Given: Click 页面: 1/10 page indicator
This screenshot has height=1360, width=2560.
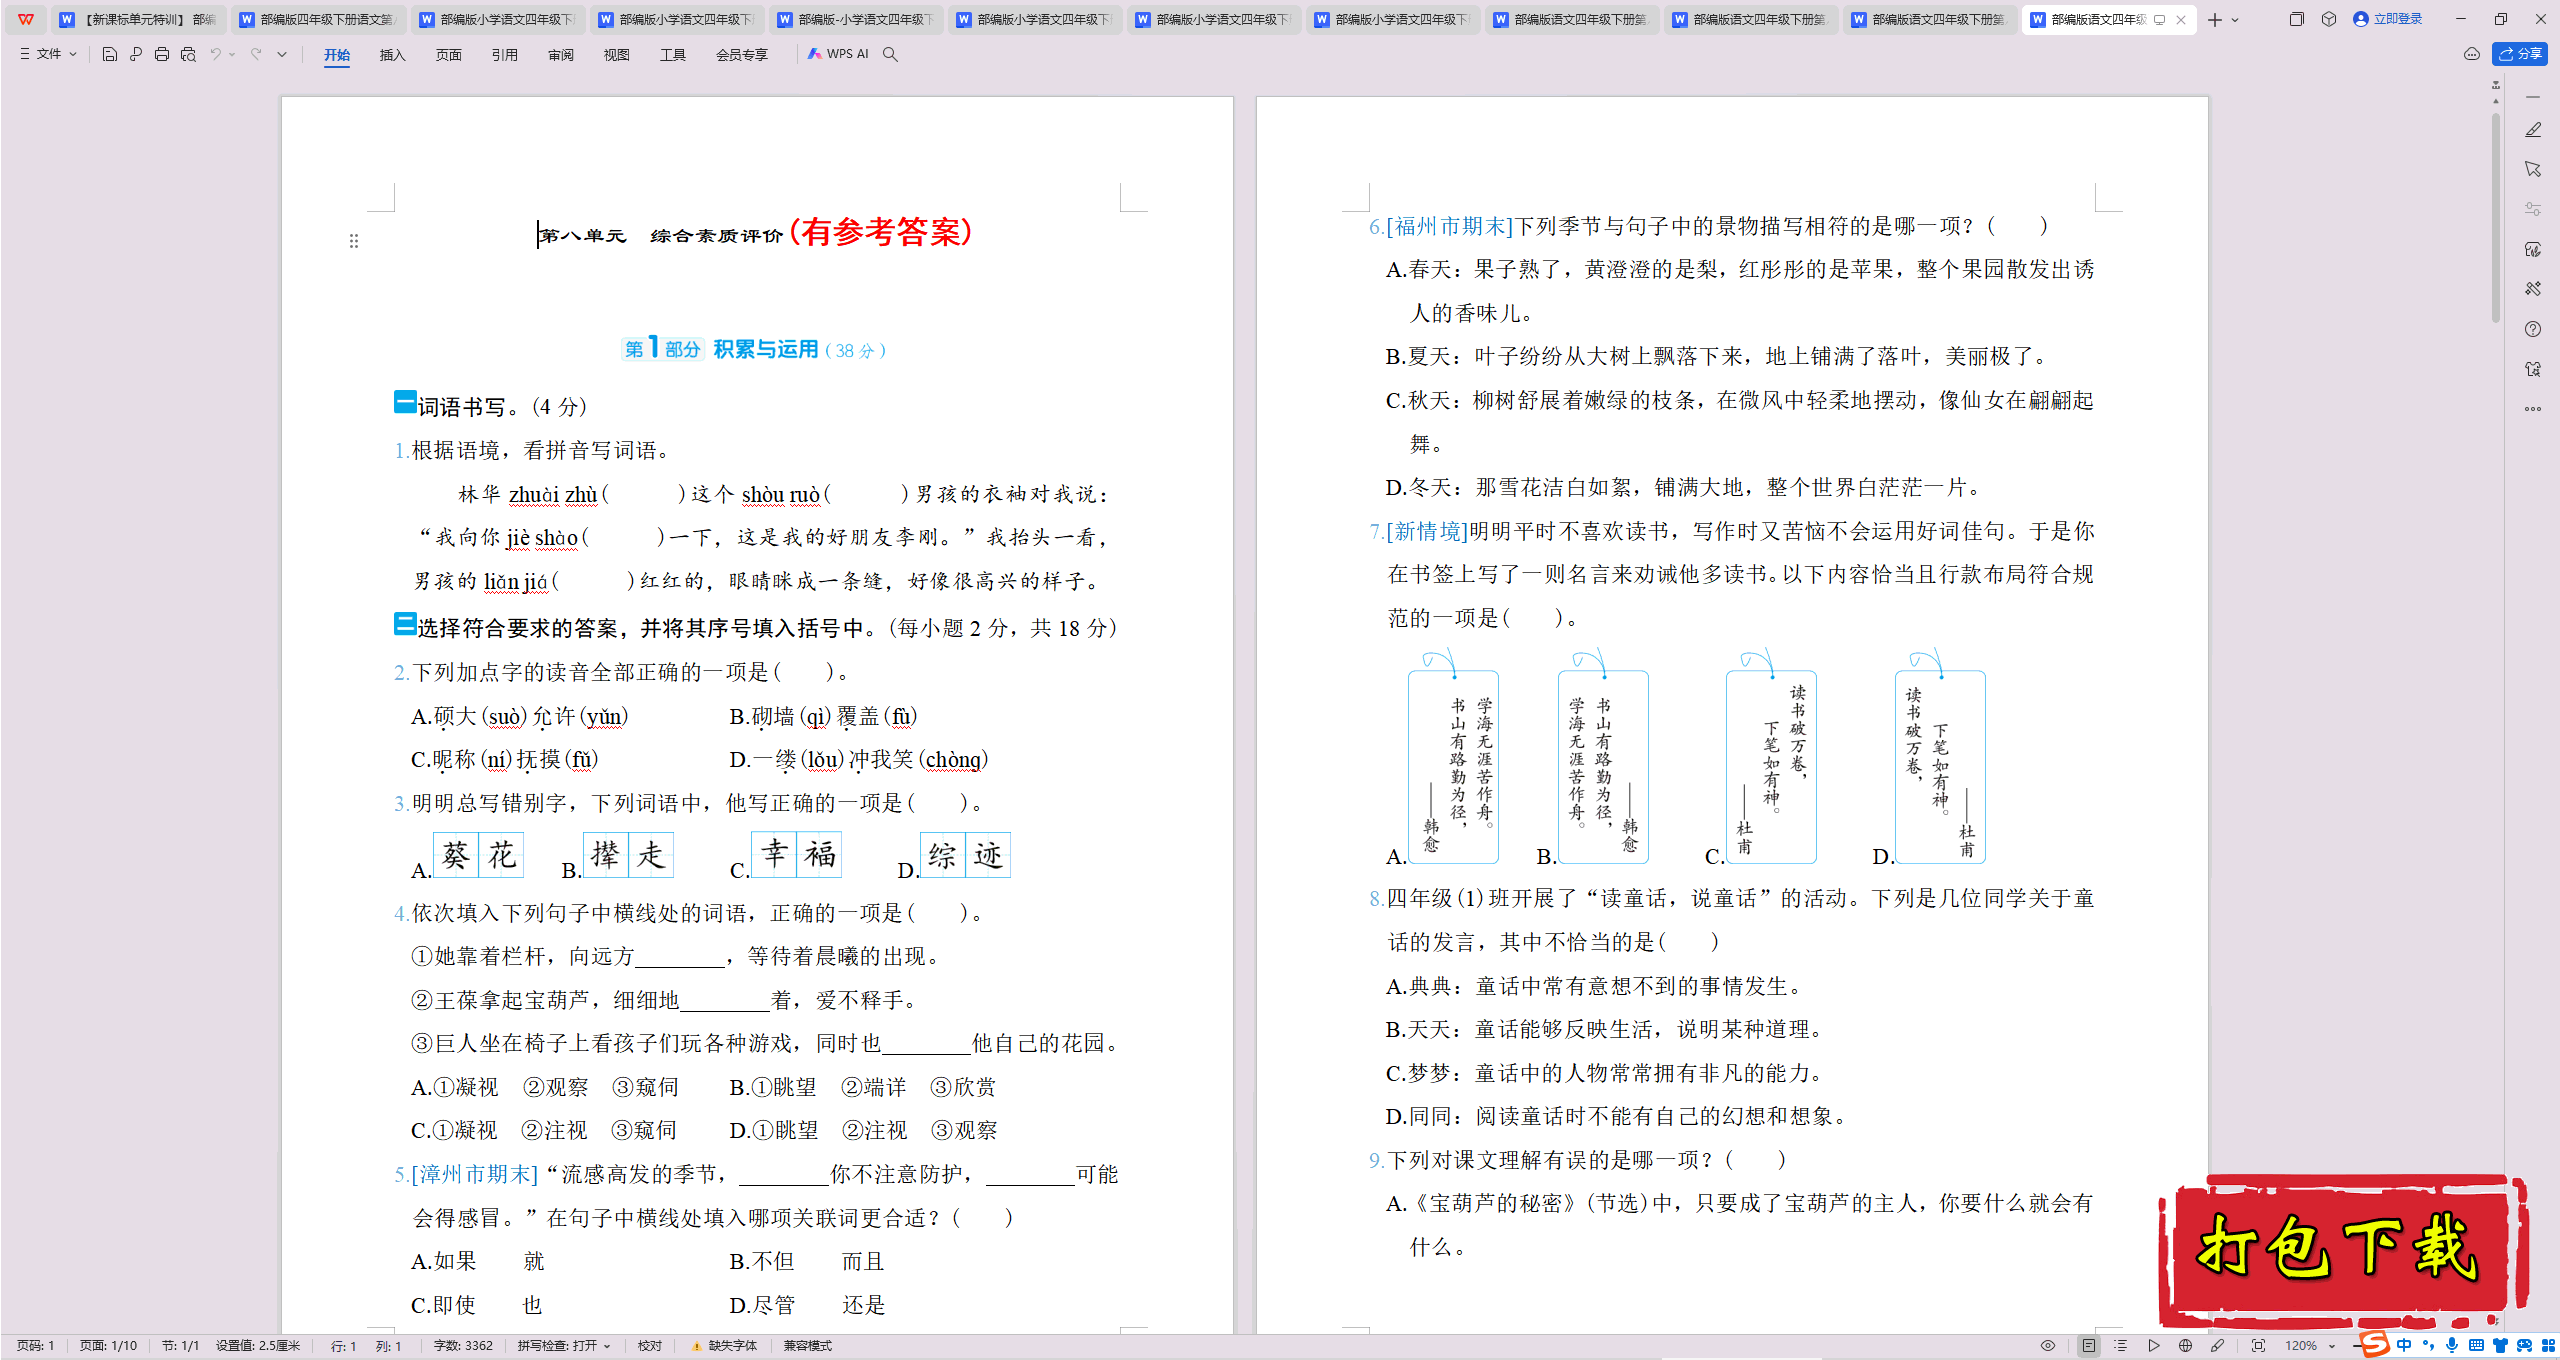Looking at the screenshot, I should [108, 1346].
